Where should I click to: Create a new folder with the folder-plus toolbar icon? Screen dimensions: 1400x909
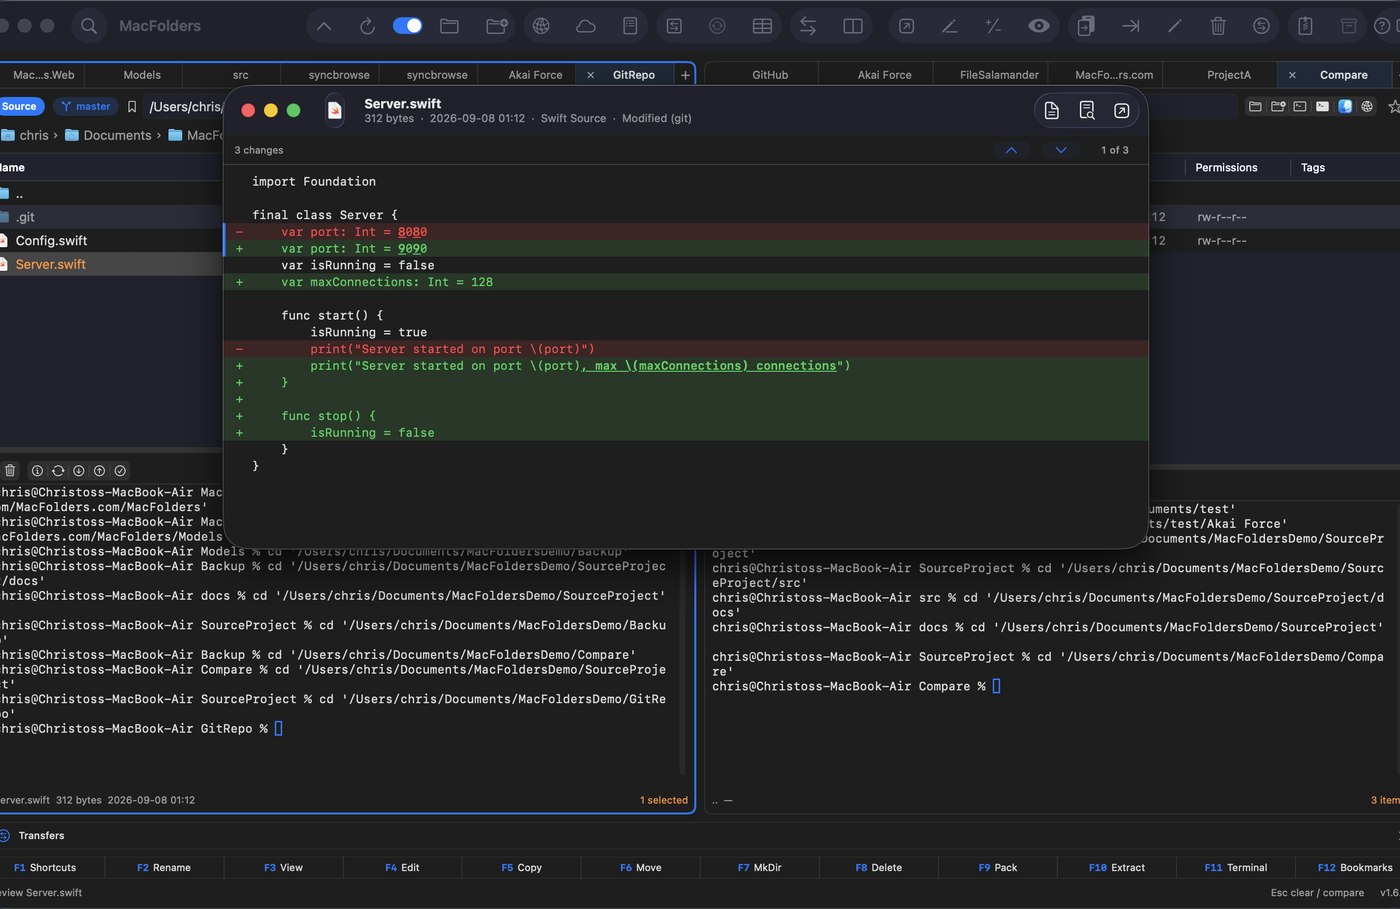pyautogui.click(x=497, y=26)
